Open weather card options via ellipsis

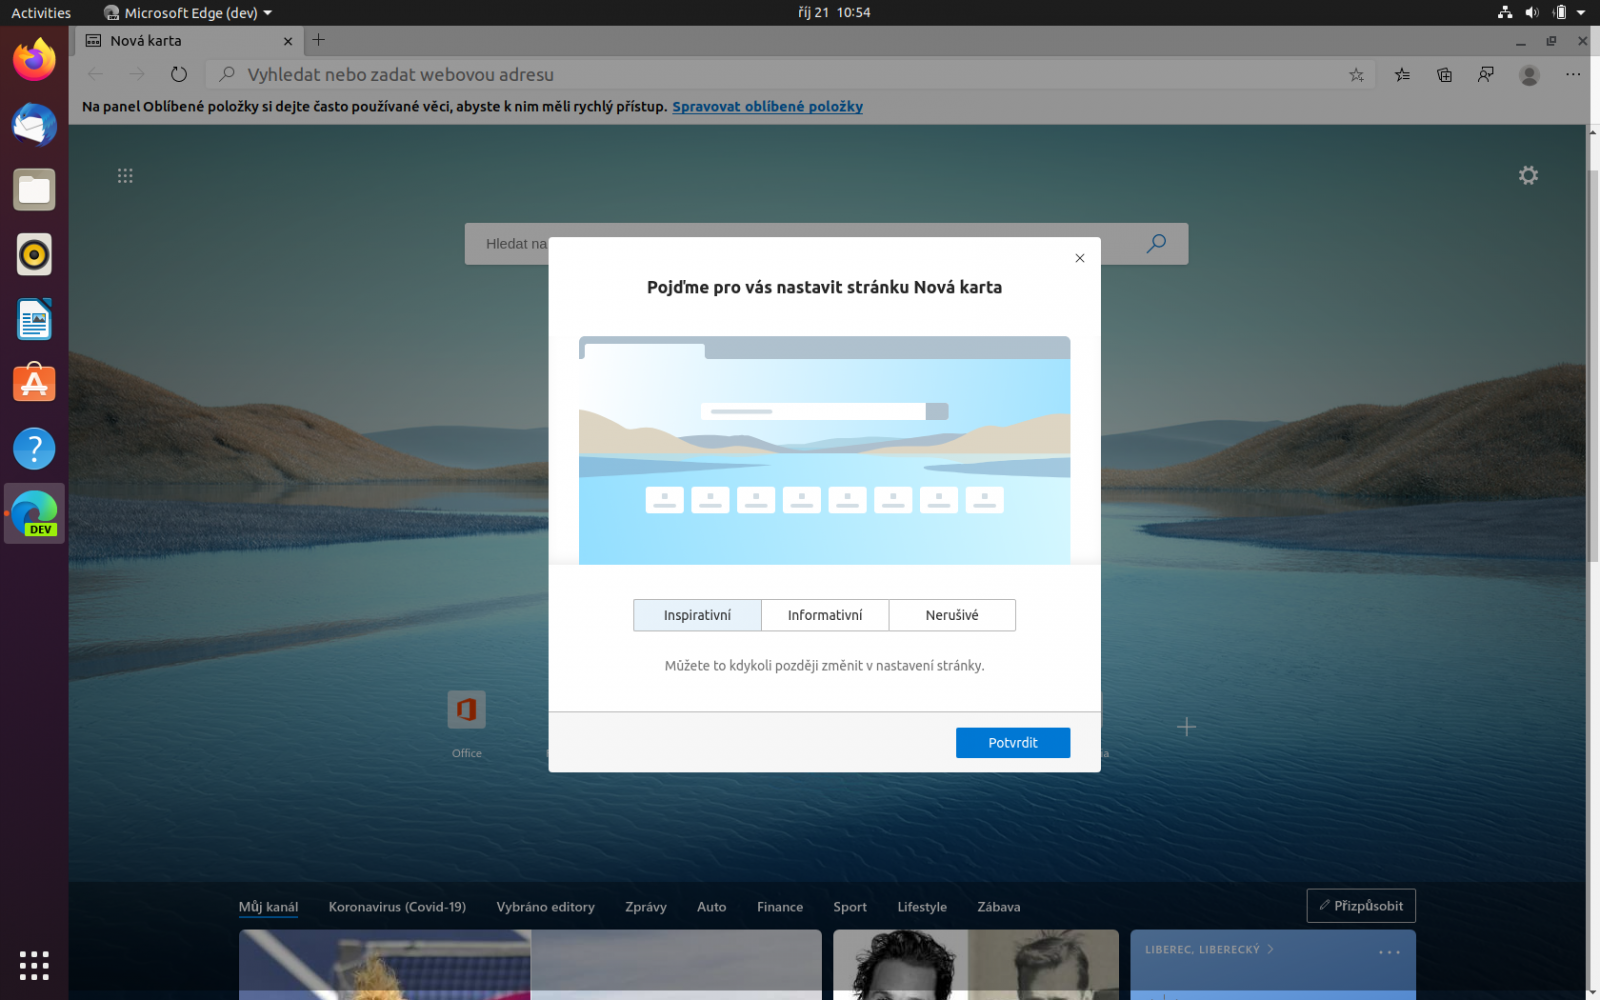pyautogui.click(x=1390, y=950)
